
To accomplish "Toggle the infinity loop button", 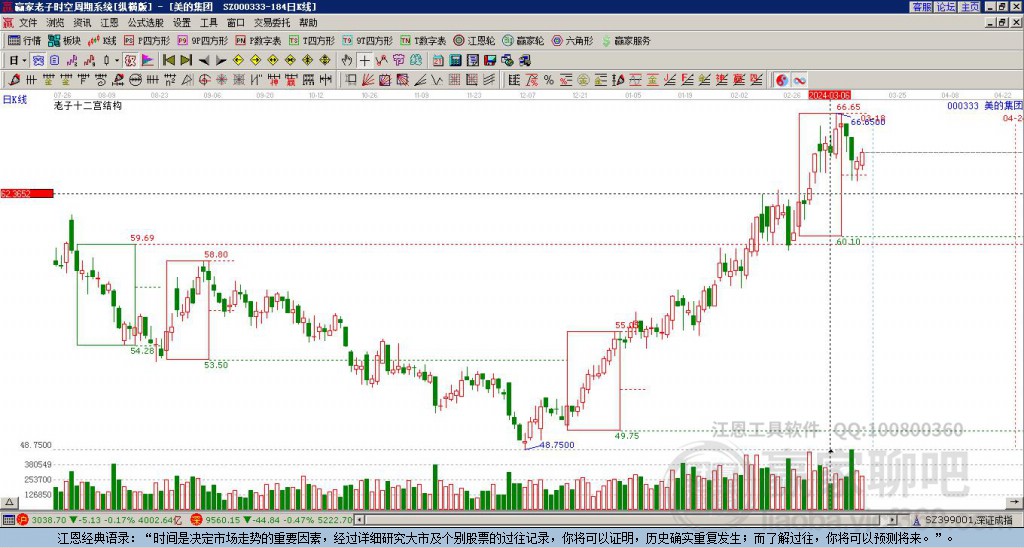I will [x=799, y=80].
